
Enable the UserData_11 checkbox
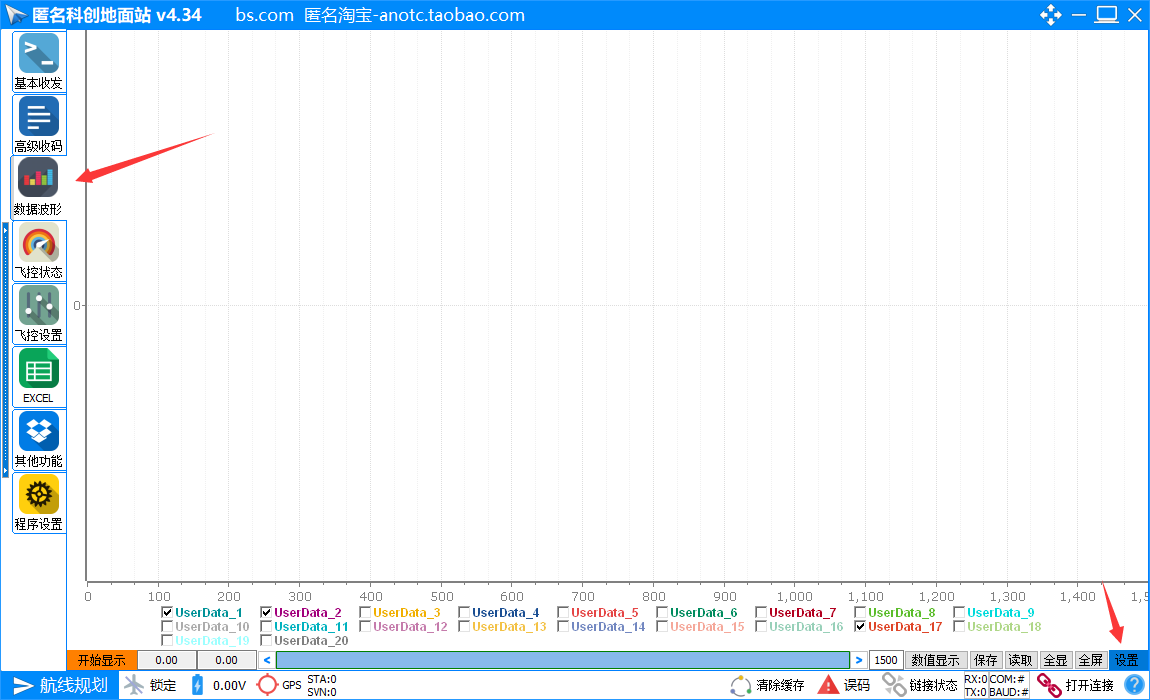[266, 627]
